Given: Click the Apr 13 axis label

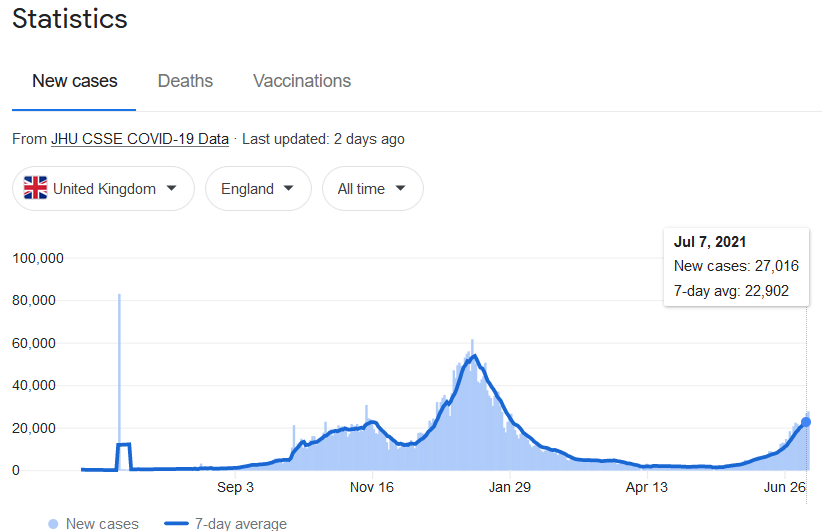Looking at the screenshot, I should (646, 488).
